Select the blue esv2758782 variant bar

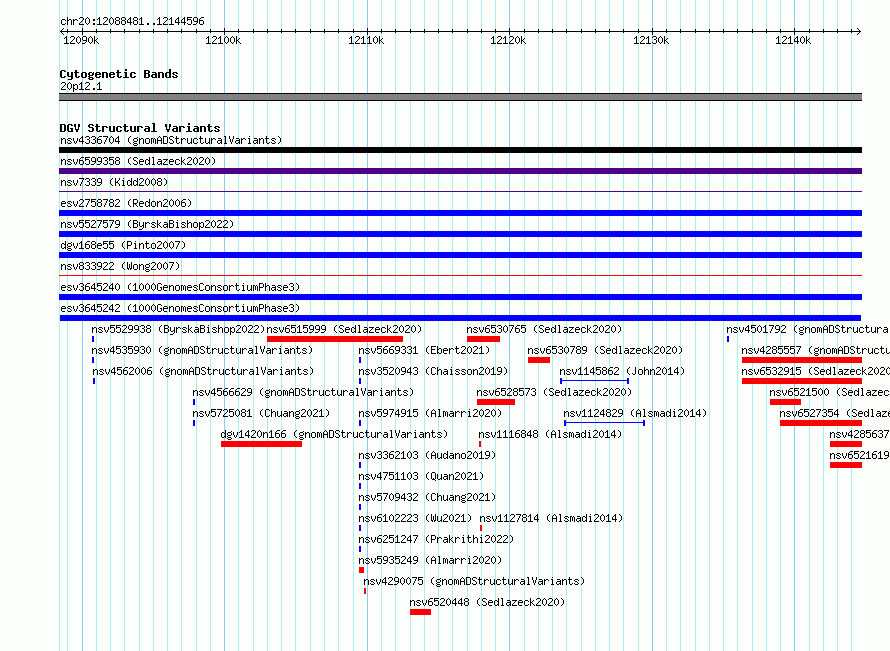point(460,213)
